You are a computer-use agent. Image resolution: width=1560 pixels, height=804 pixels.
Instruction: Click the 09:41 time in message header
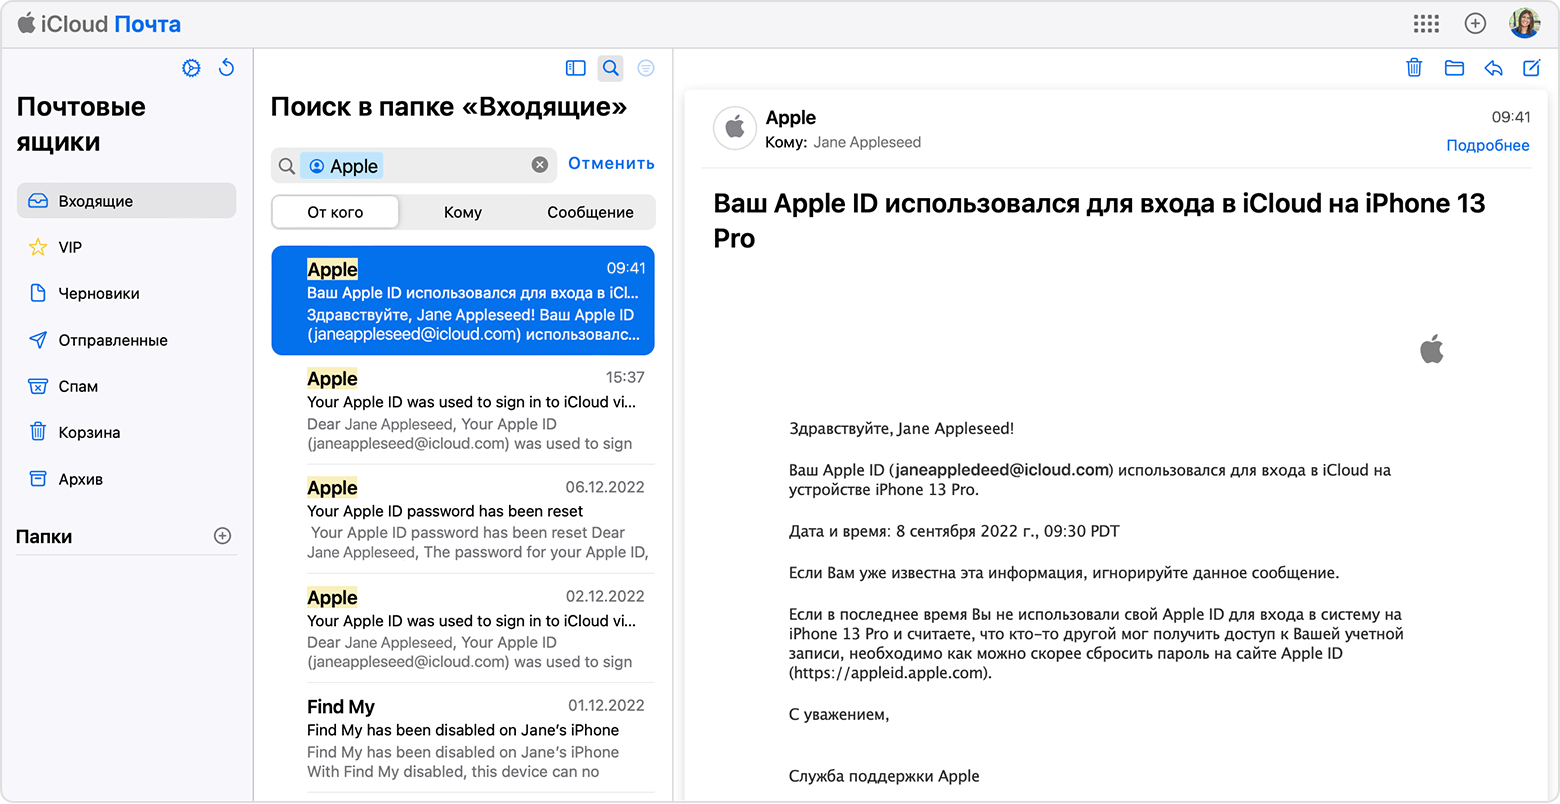coord(1511,117)
